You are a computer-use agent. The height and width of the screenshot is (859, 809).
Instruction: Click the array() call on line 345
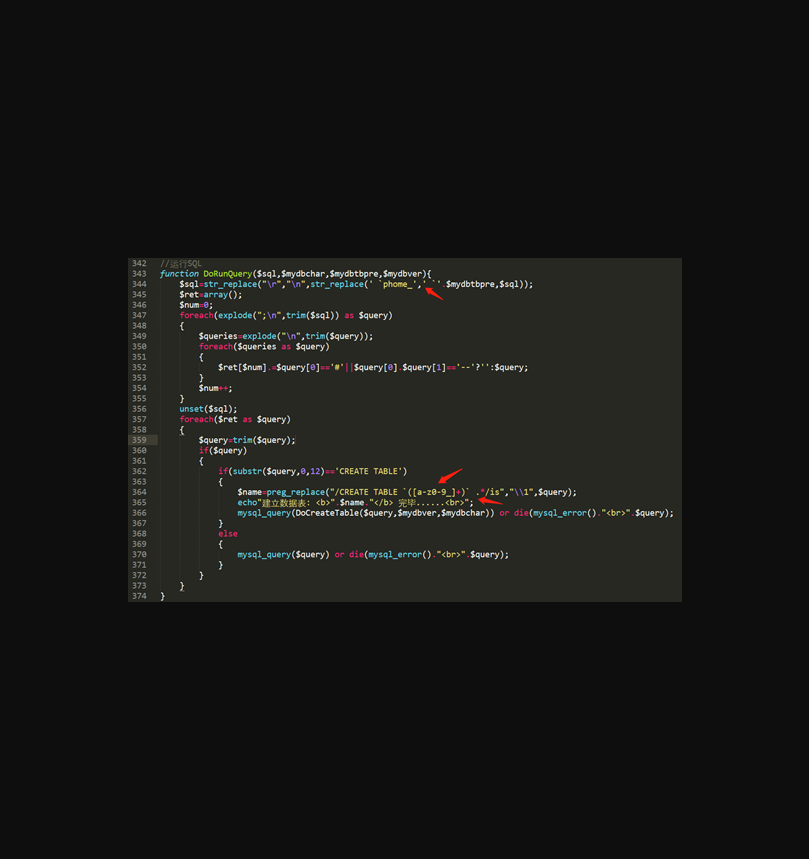(223, 295)
